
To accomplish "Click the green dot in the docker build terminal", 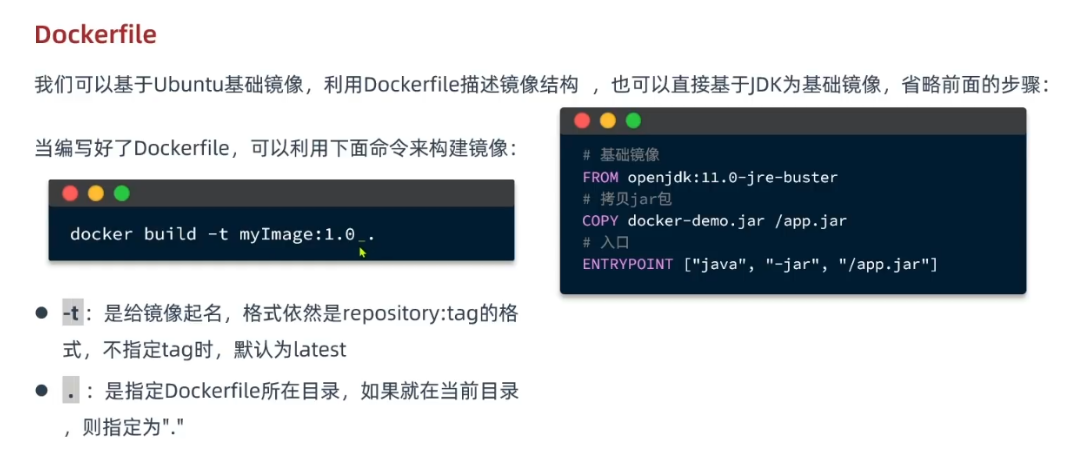I will (x=122, y=194).
